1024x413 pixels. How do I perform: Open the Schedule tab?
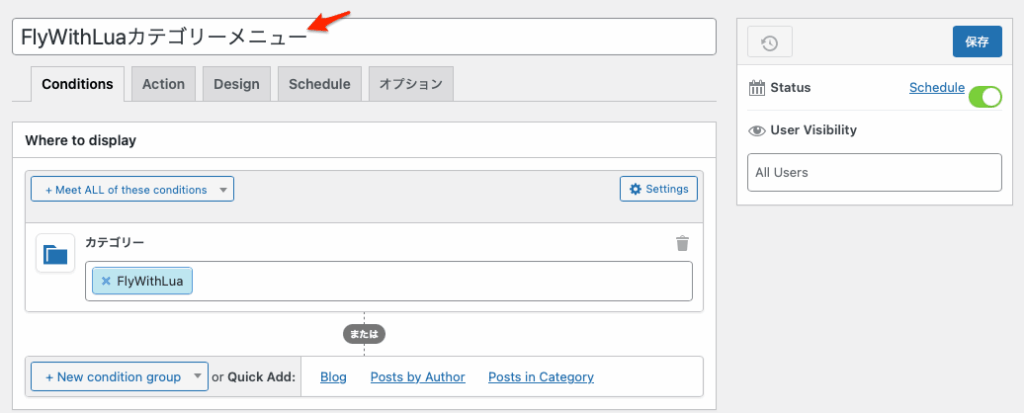pos(319,84)
